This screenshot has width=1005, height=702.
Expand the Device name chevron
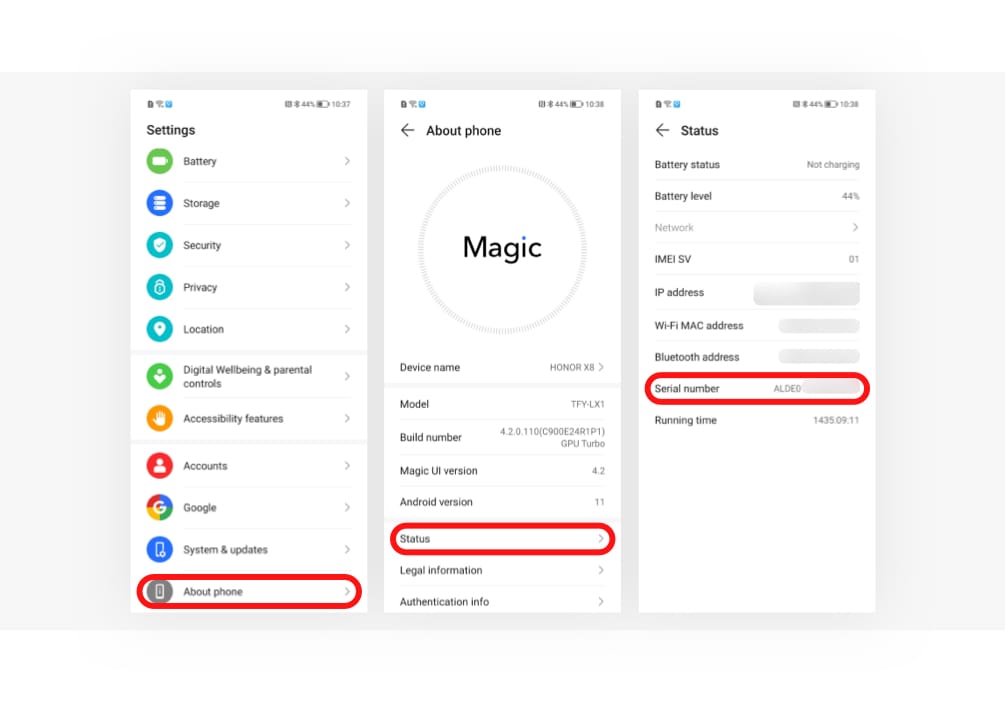coord(601,367)
